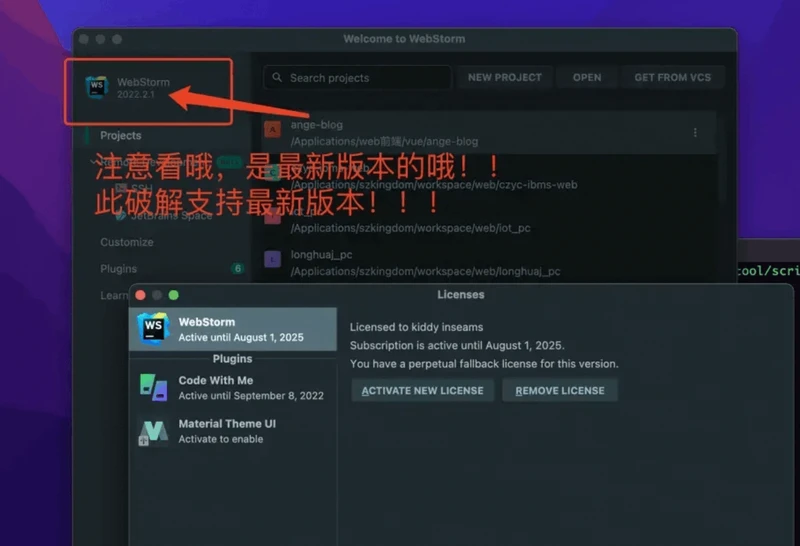Click the WebStorm logo in the Welcome sidebar
Screen dimensions: 800x546
tap(97, 88)
